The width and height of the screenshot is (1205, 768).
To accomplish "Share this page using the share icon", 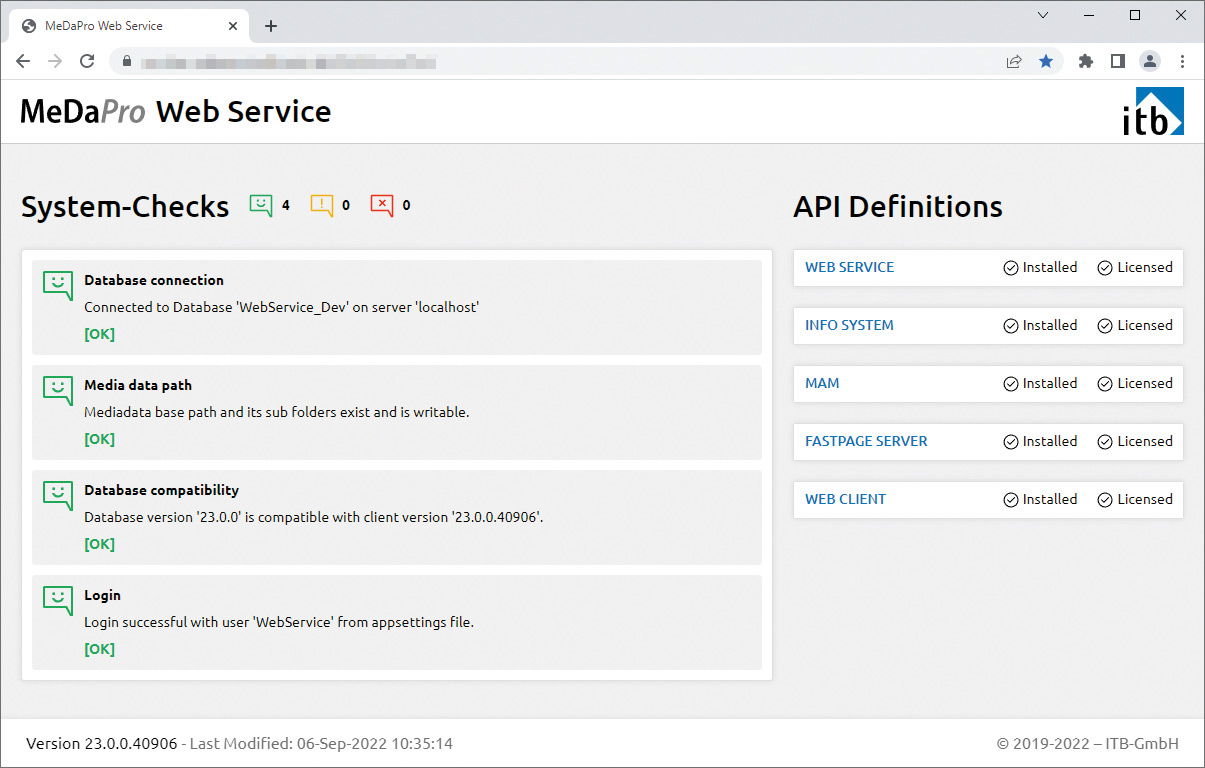I will click(x=1014, y=61).
